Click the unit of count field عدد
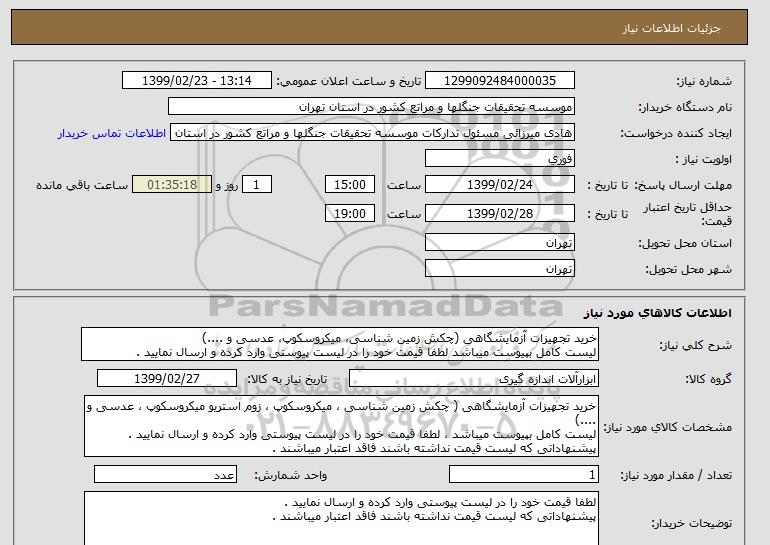 (165, 475)
